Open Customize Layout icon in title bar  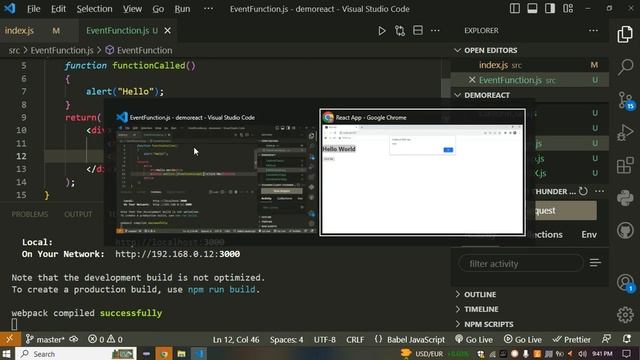568,9
